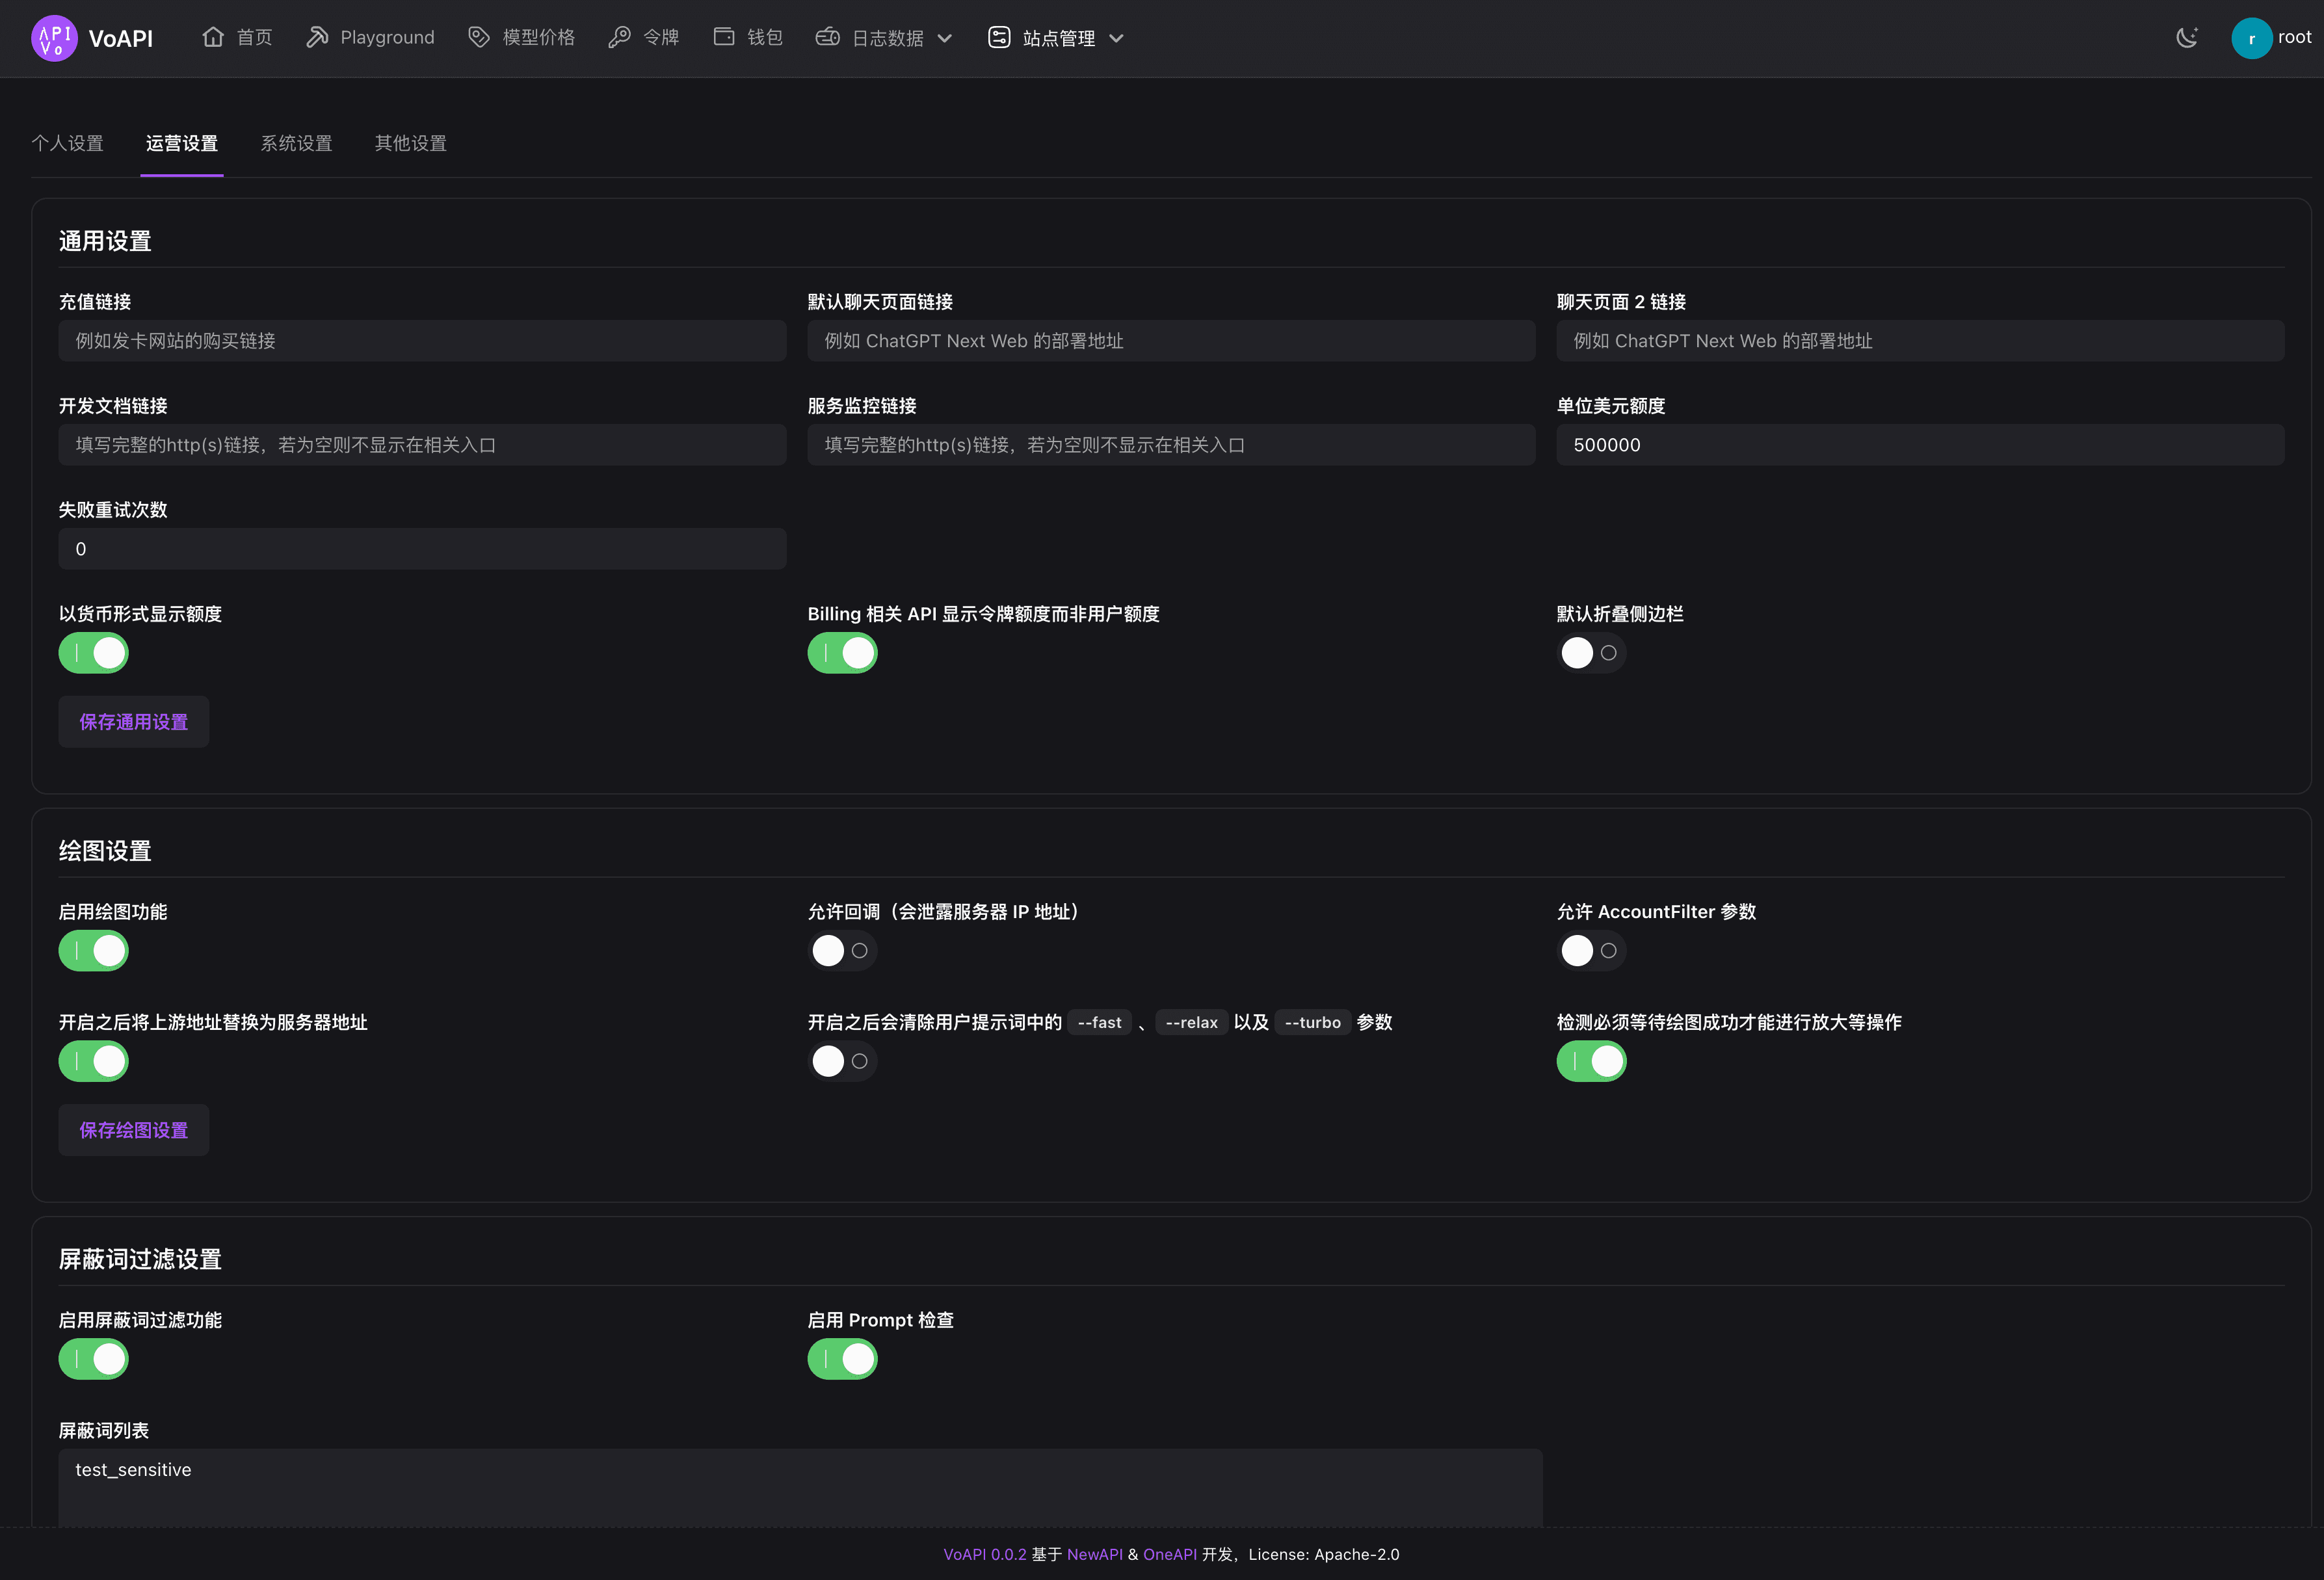Image resolution: width=2324 pixels, height=1580 pixels.
Task: Click the 日志数据 log icon
Action: pos(828,37)
